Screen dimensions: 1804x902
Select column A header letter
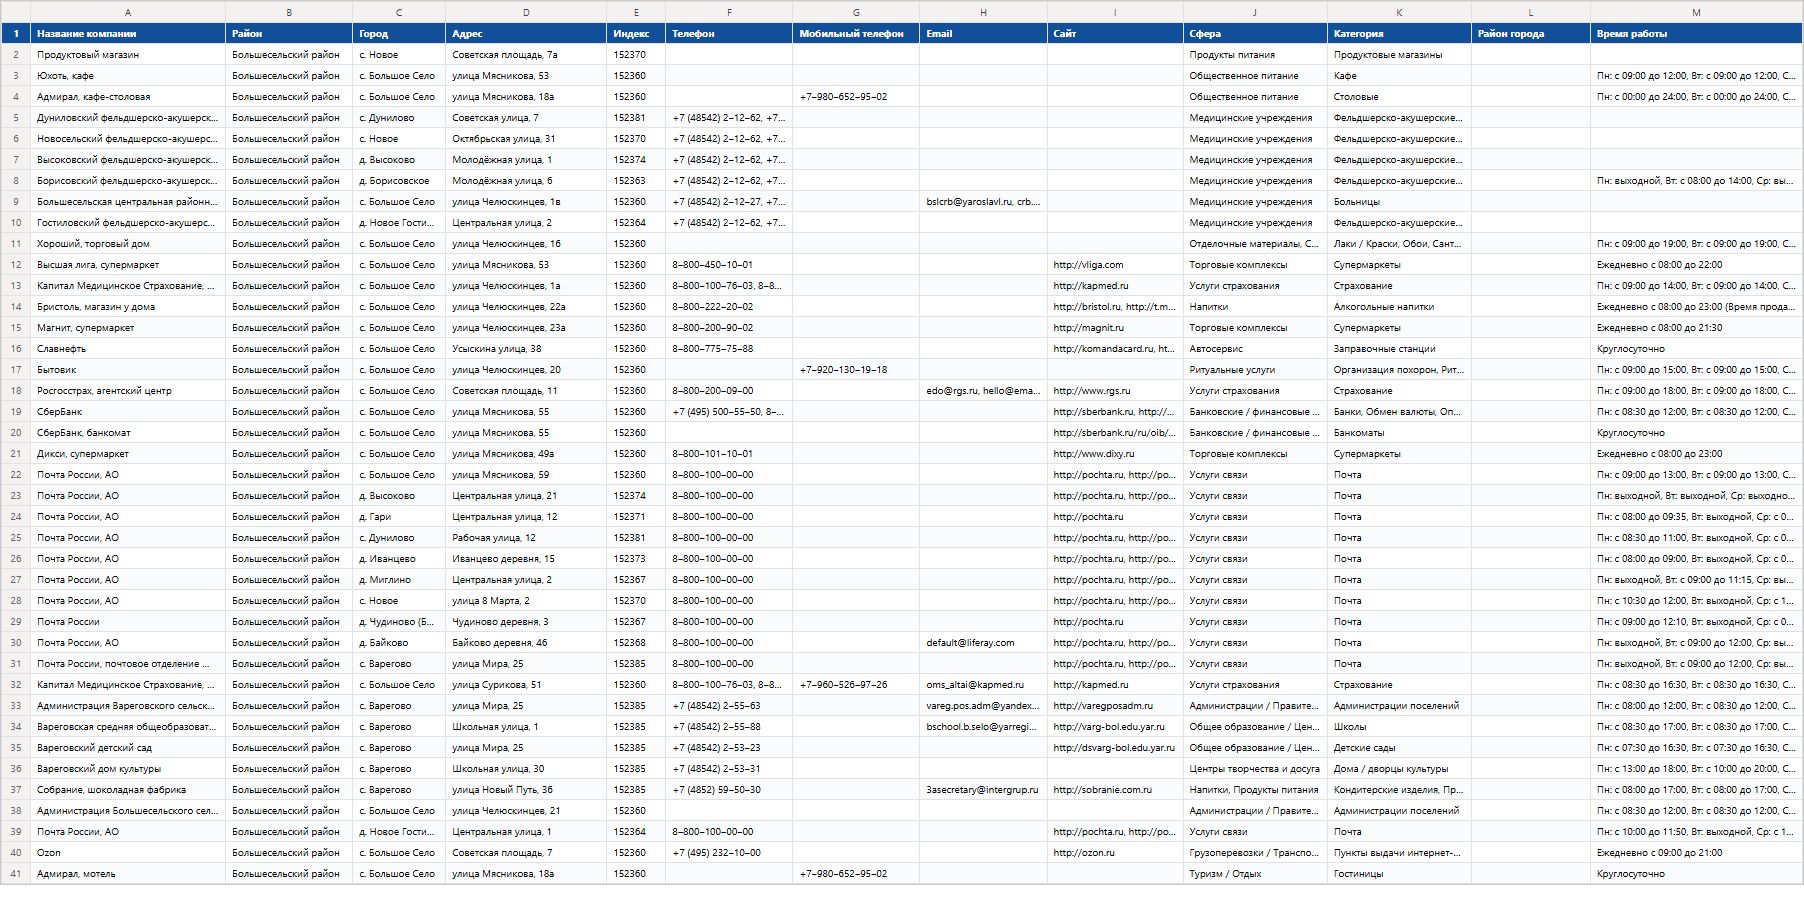128,12
